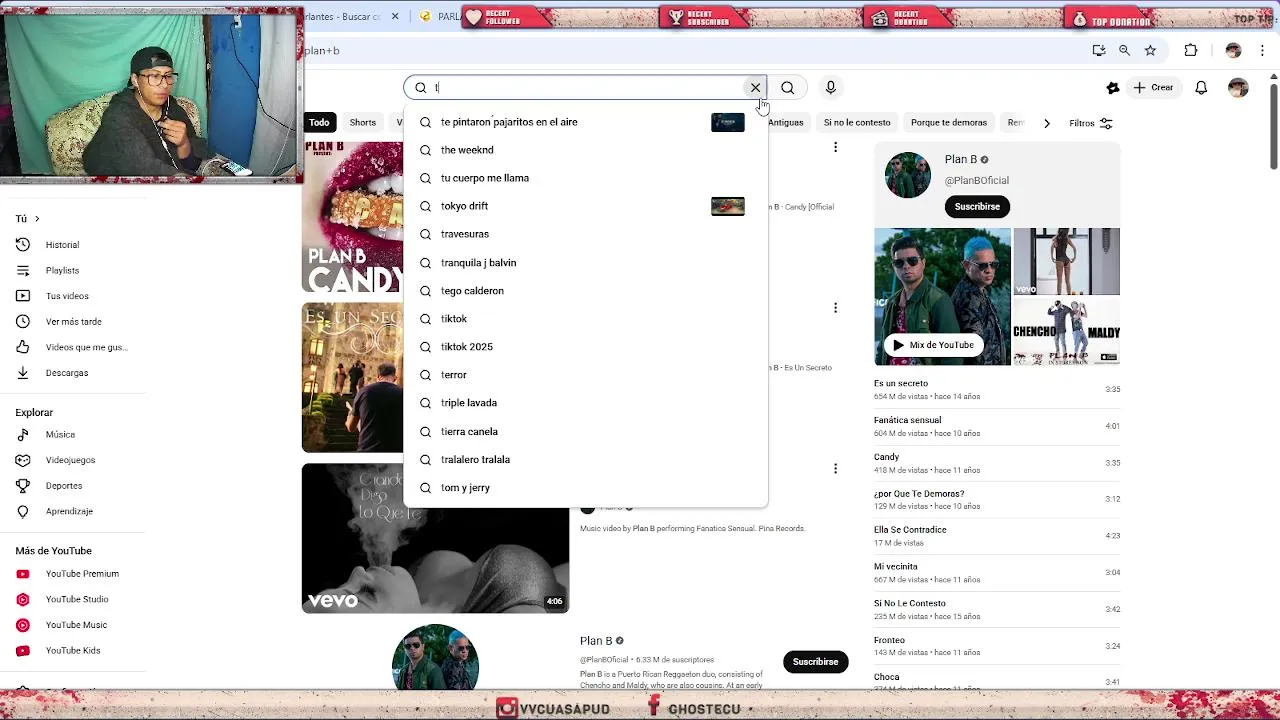Viewport: 1280px width, 720px height.
Task: Select suggestion 'tierra canela'
Action: [585, 432]
